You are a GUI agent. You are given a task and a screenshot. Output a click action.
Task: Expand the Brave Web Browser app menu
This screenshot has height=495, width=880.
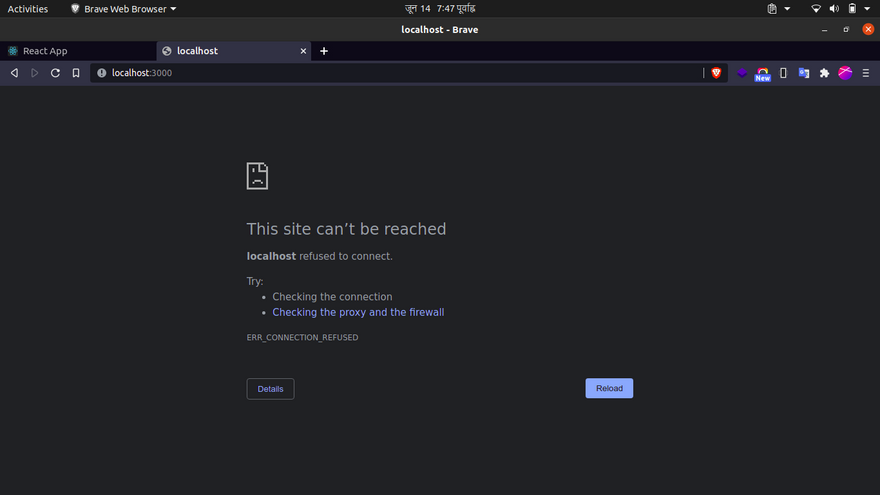tap(124, 9)
